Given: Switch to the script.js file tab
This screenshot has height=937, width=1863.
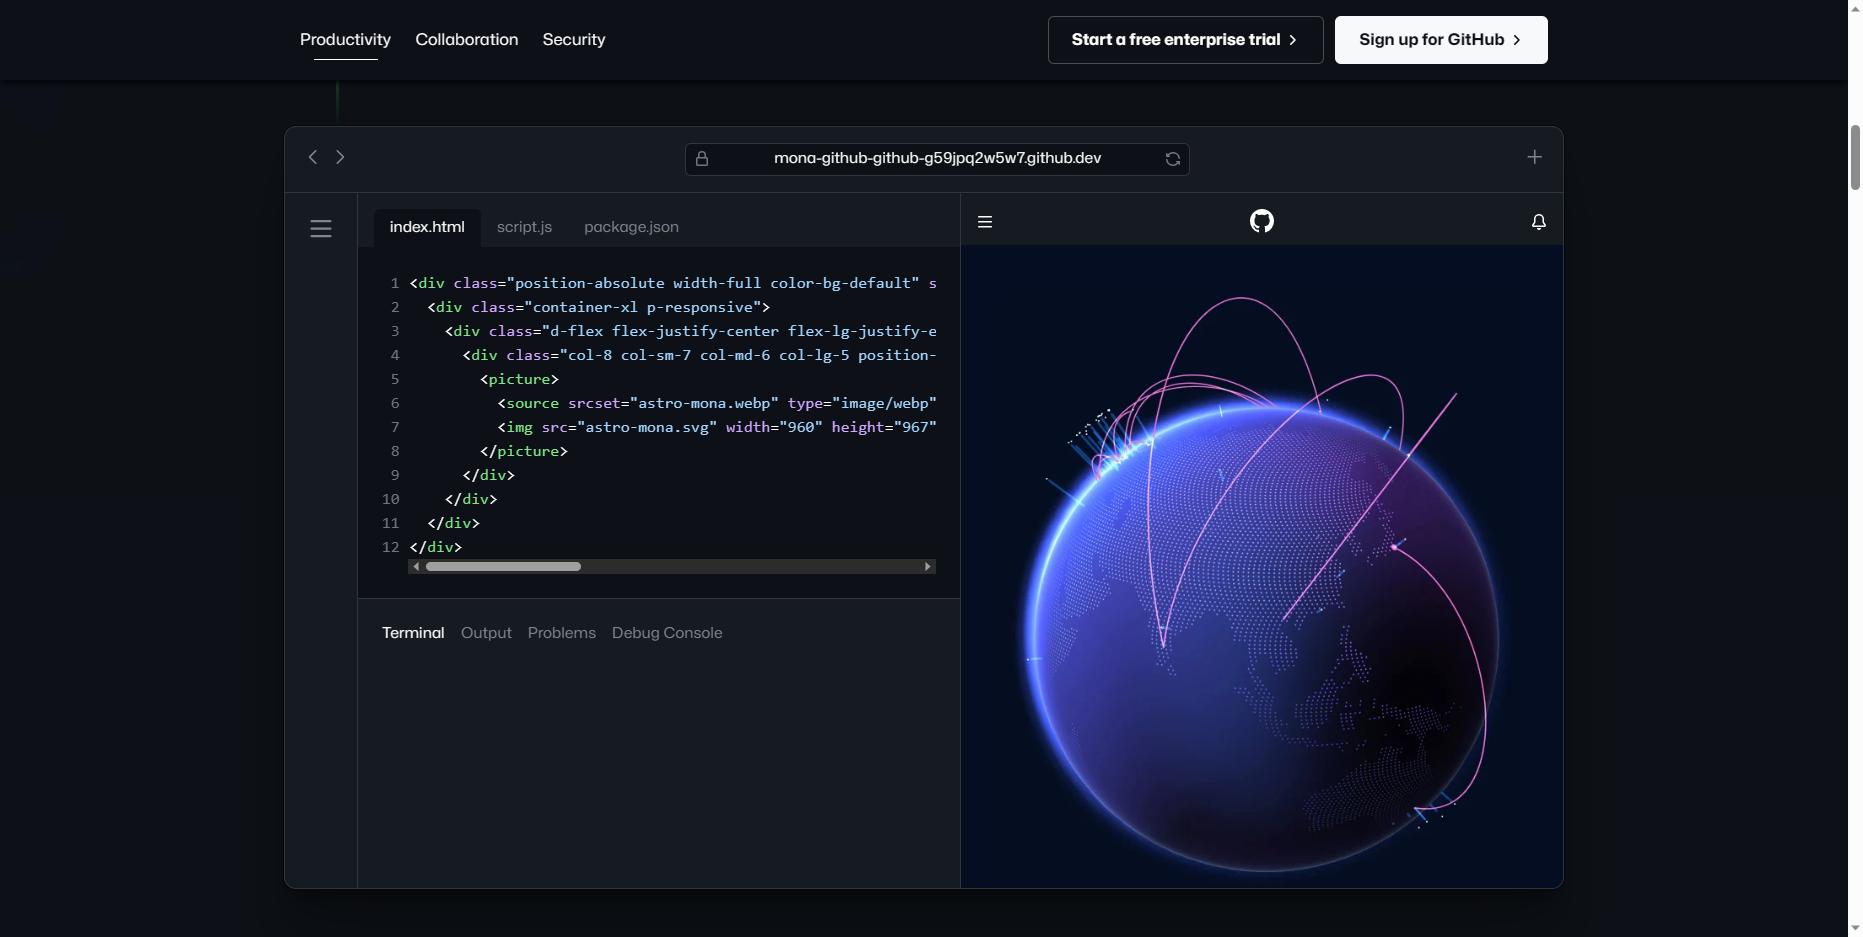Looking at the screenshot, I should click(524, 227).
